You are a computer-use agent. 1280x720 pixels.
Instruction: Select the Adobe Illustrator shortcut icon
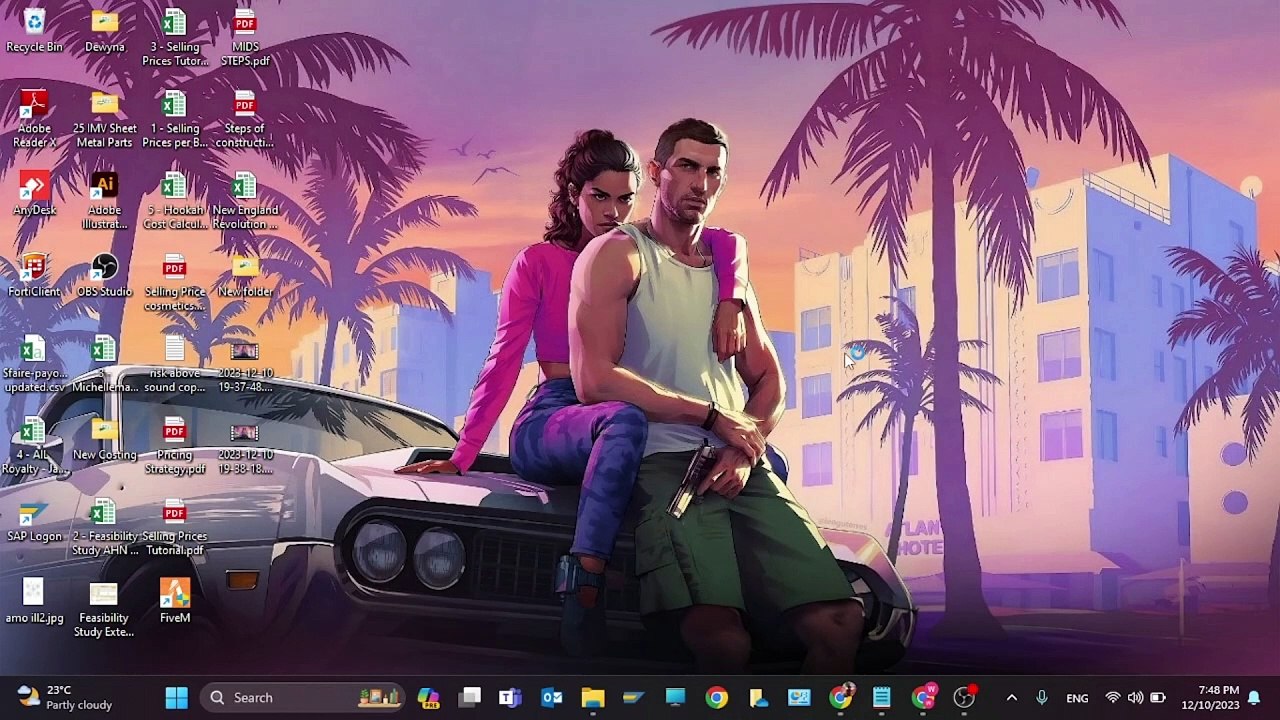pos(104,201)
